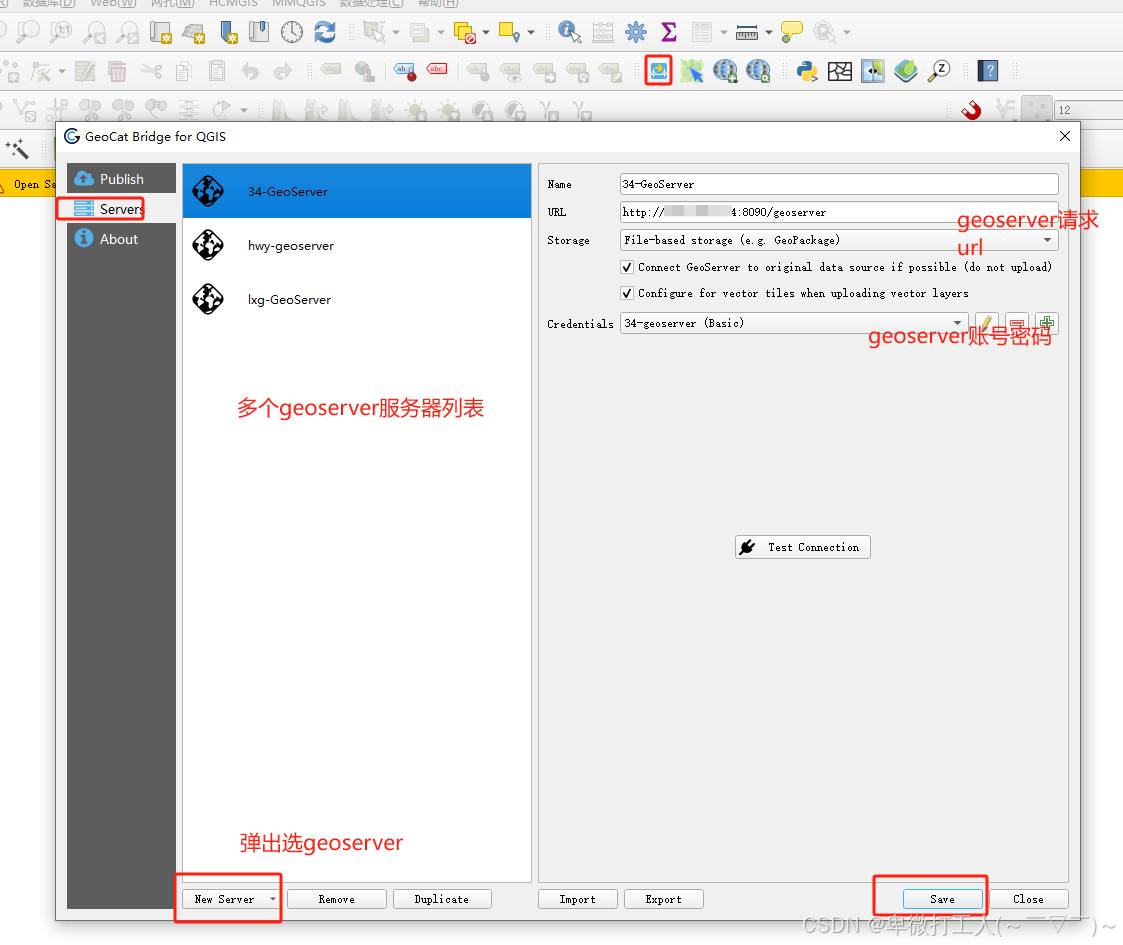The height and width of the screenshot is (945, 1123).
Task: Uncheck Connect GeoServer to original data source
Action: (x=627, y=267)
